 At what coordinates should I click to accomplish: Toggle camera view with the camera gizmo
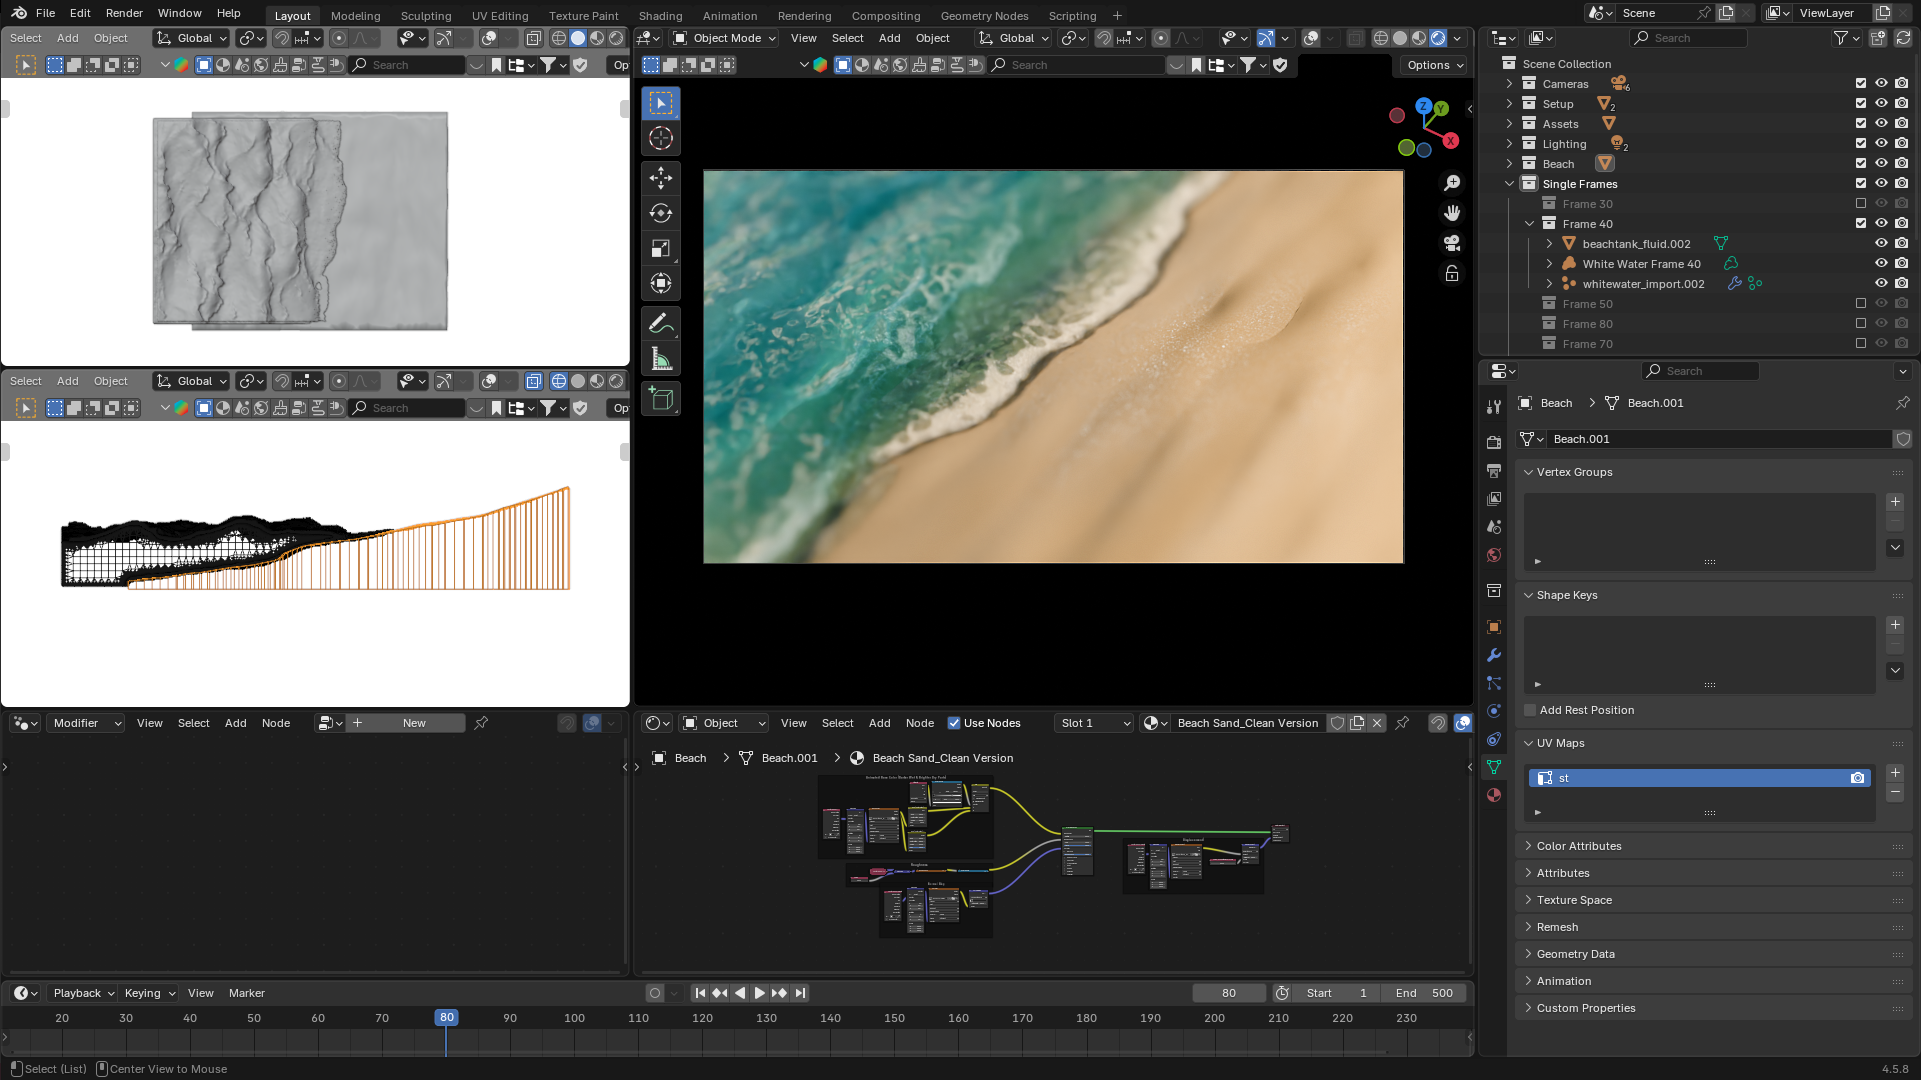1452,243
